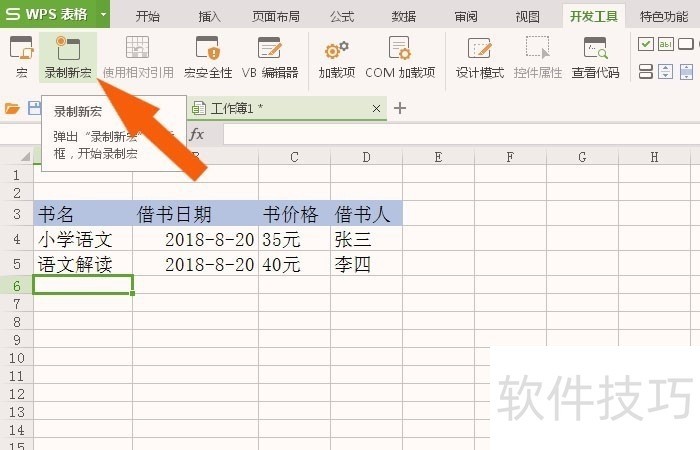Select the cell 小学语文
Viewport: 700px width, 450px height.
coord(83,239)
